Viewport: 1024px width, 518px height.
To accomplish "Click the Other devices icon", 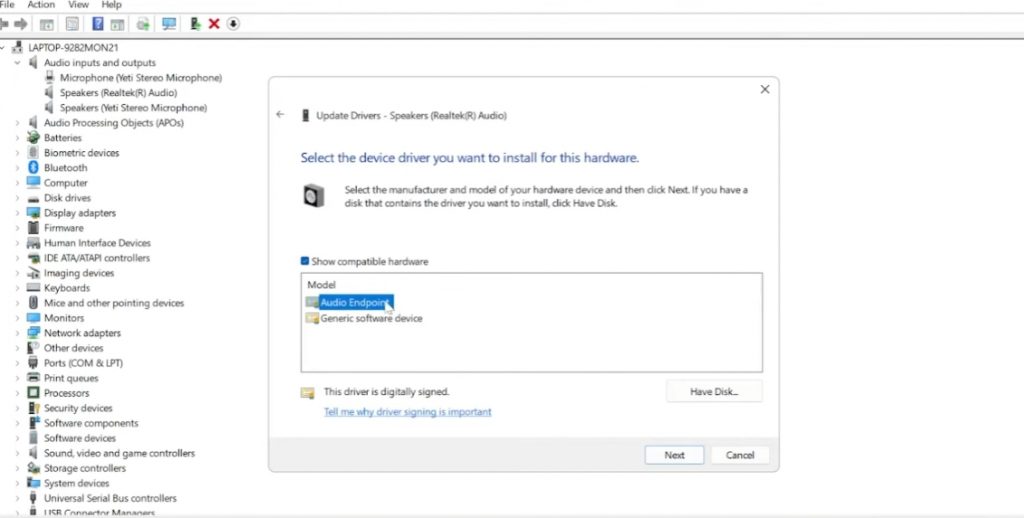I will coord(33,348).
